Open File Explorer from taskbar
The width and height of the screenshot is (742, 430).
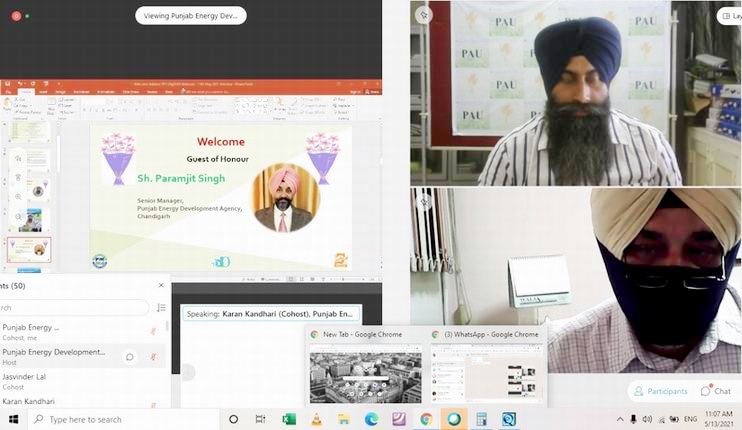pos(344,419)
